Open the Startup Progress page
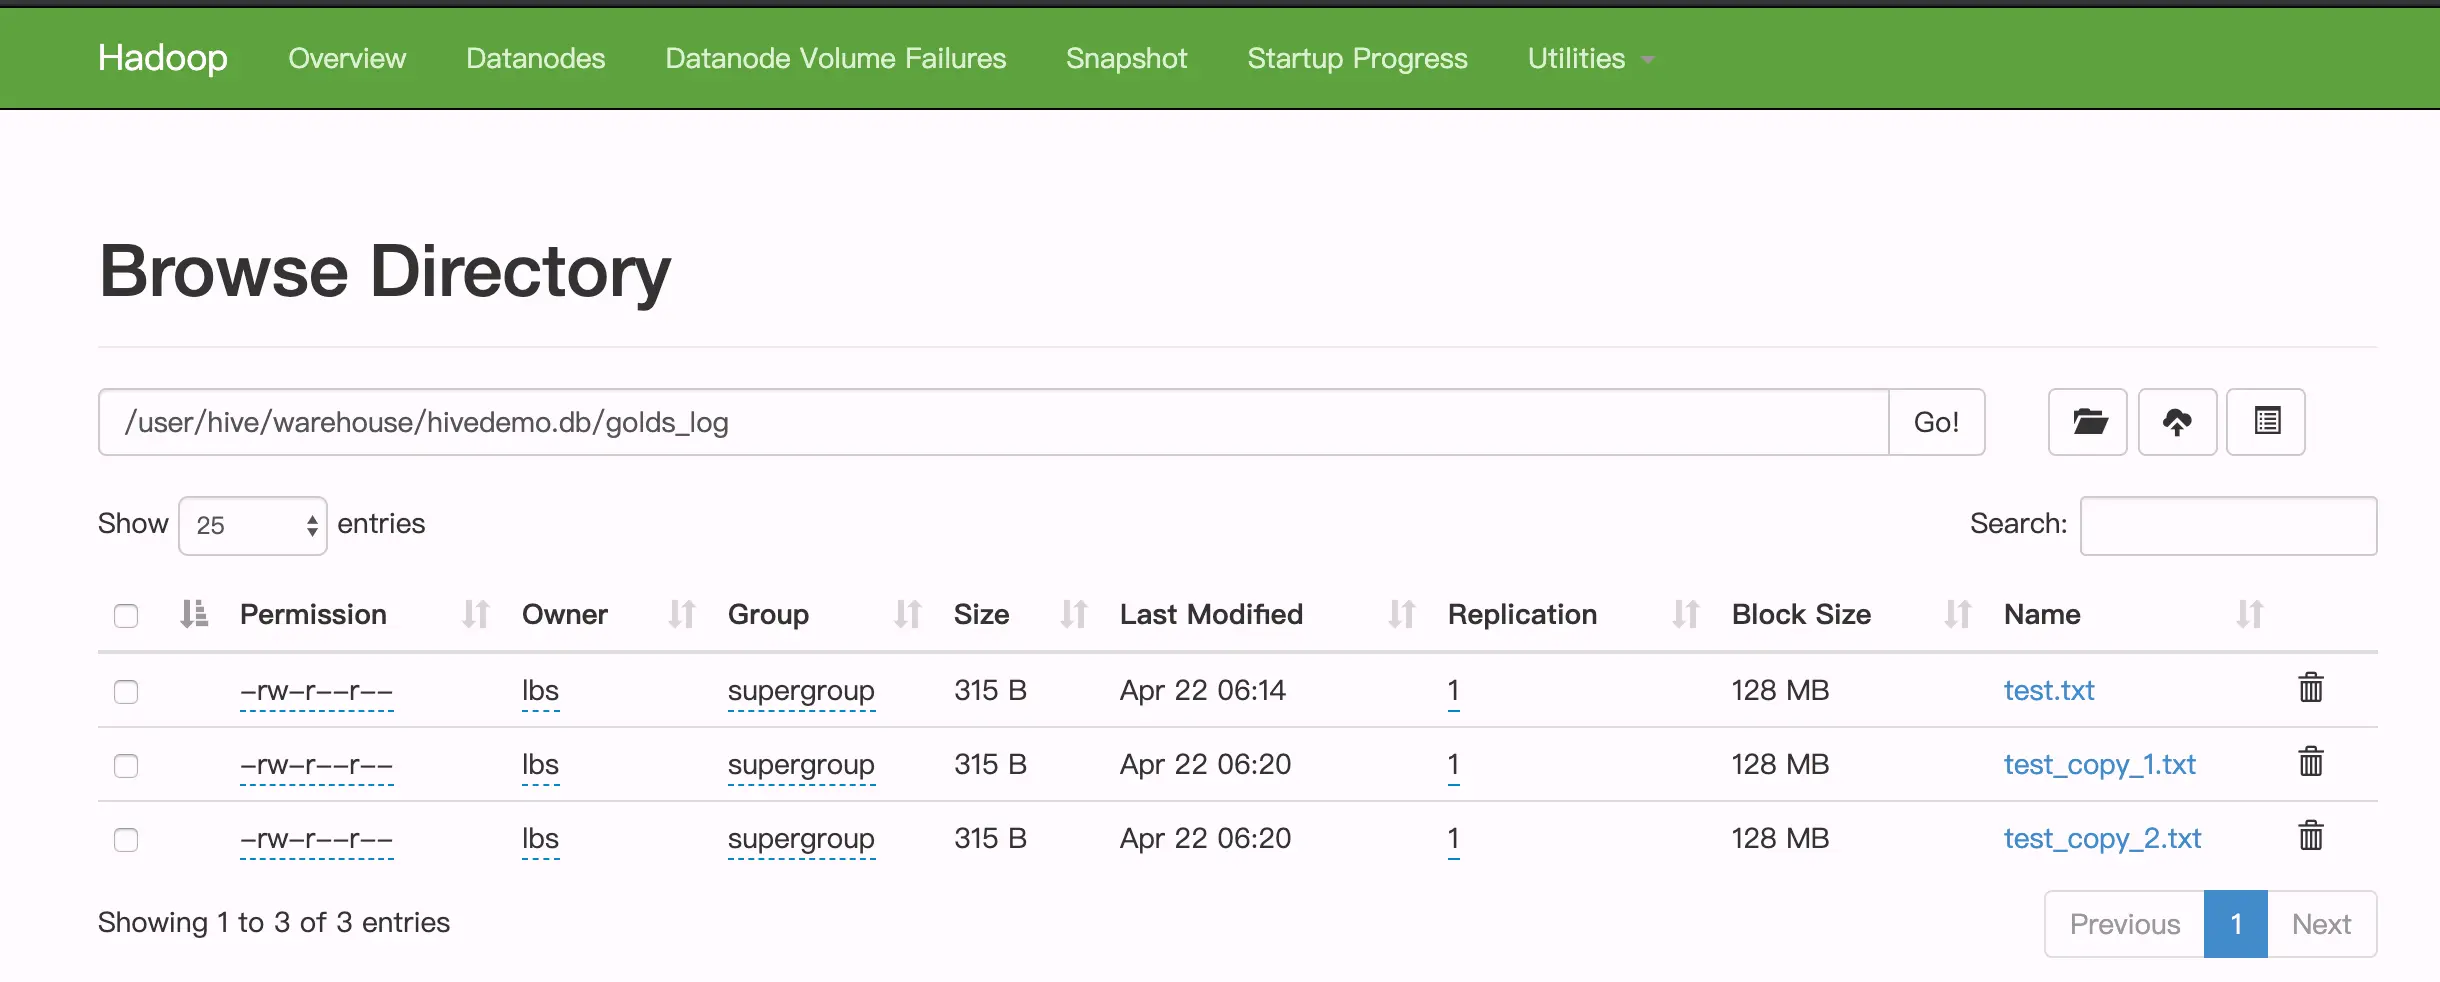This screenshot has height=982, width=2440. pos(1357,59)
